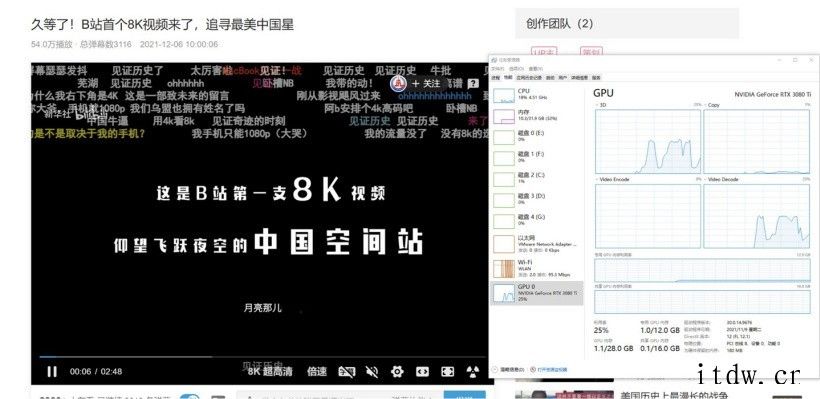820x399 pixels.
Task: Switch to the 进程 tab in Task Manager
Action: click(496, 77)
